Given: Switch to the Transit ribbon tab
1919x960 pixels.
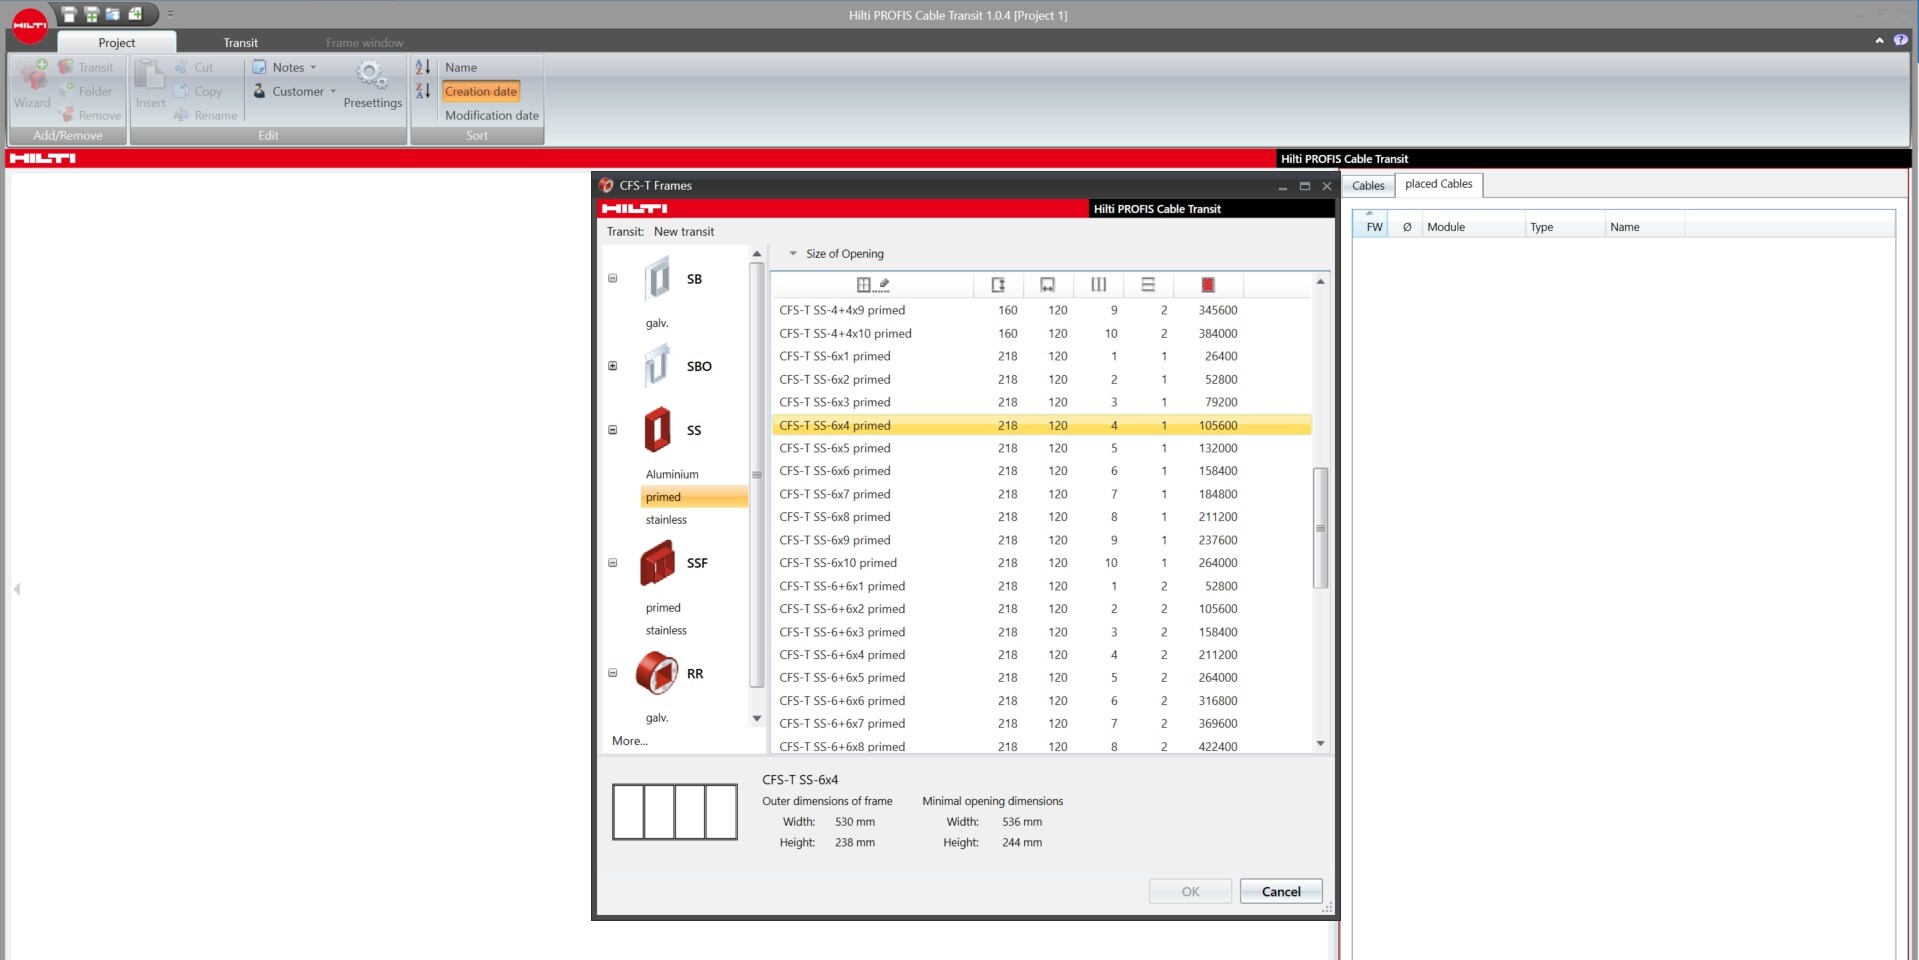Looking at the screenshot, I should click(x=240, y=43).
